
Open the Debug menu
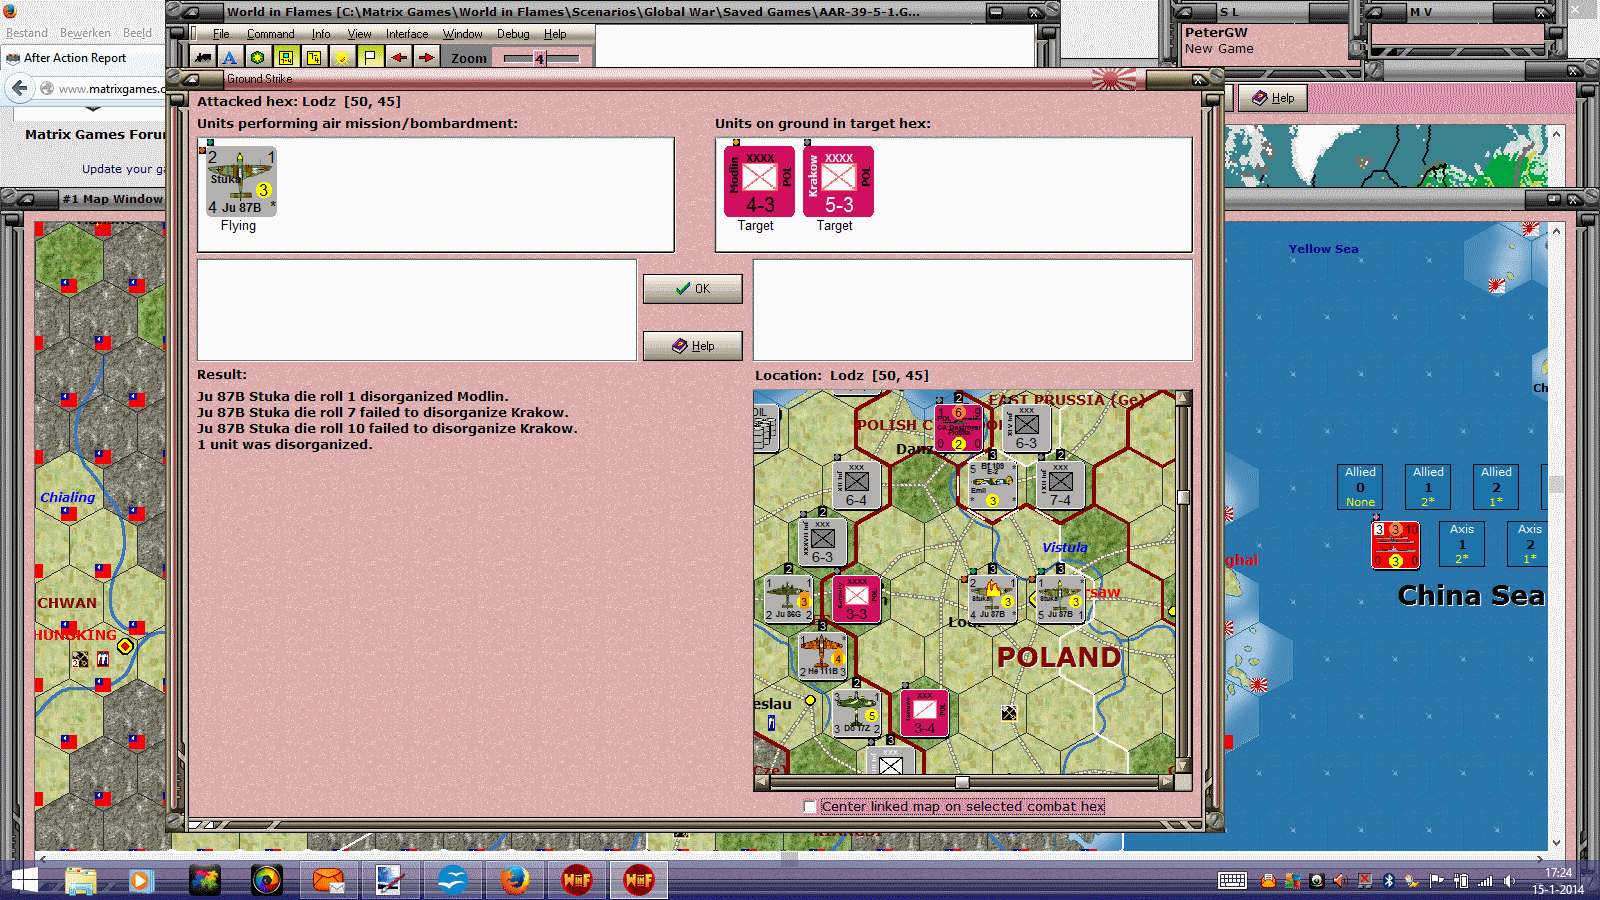tap(513, 34)
